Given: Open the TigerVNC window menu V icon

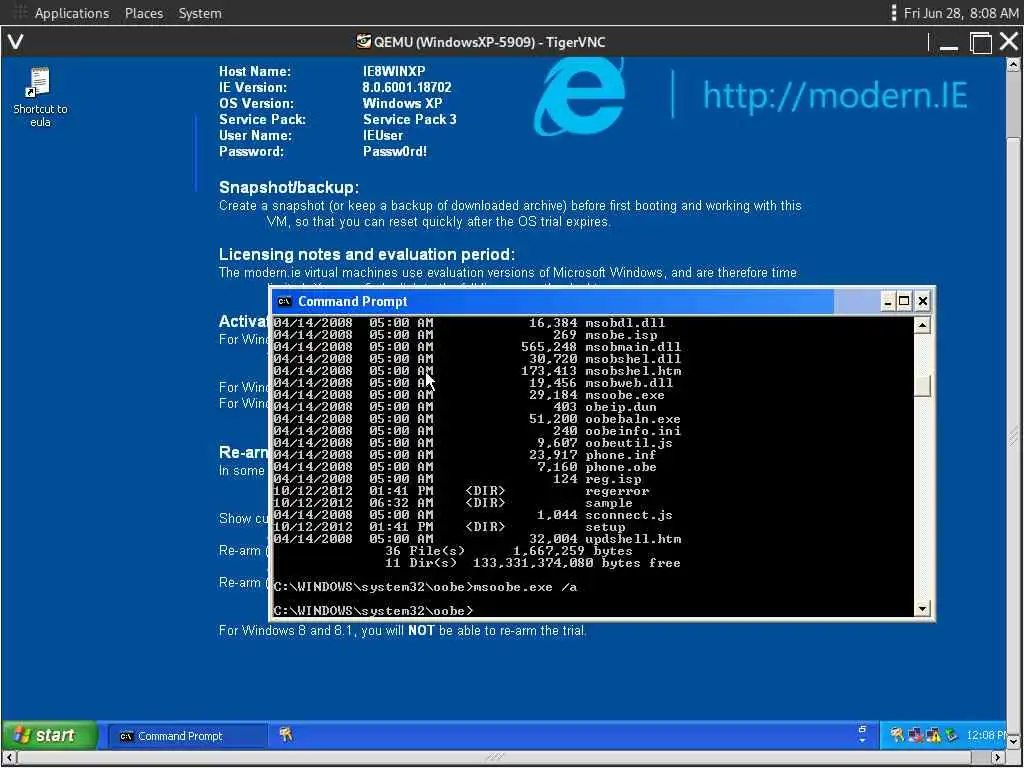Looking at the screenshot, I should point(16,42).
